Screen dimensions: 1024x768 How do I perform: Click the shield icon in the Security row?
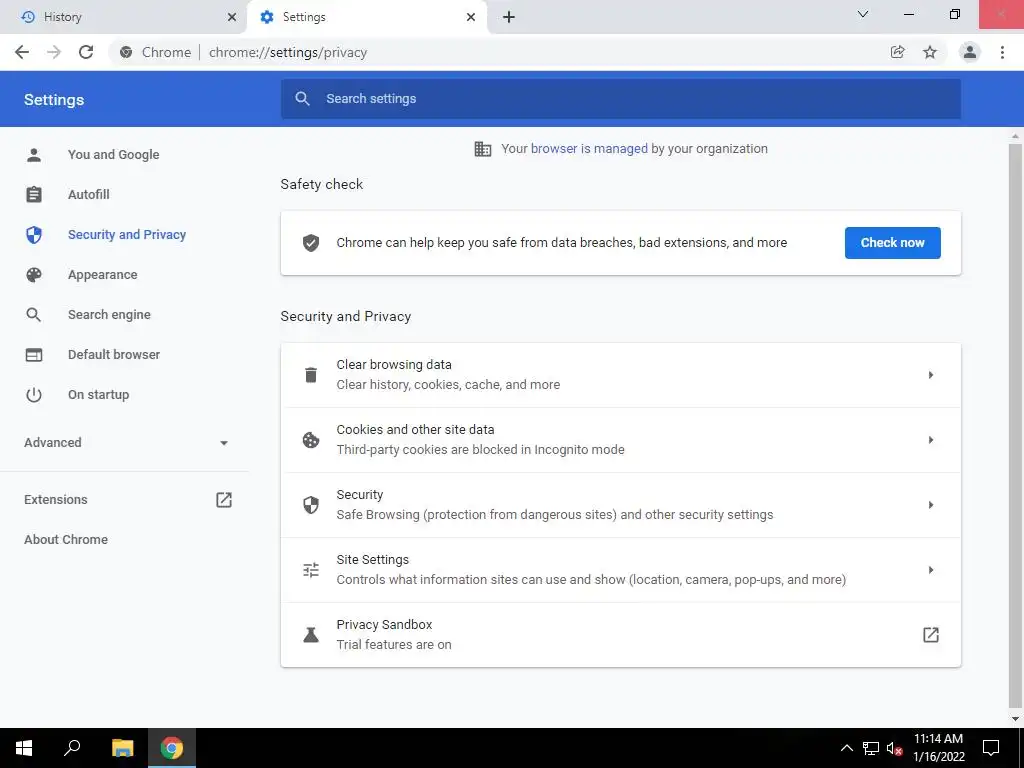tap(311, 505)
